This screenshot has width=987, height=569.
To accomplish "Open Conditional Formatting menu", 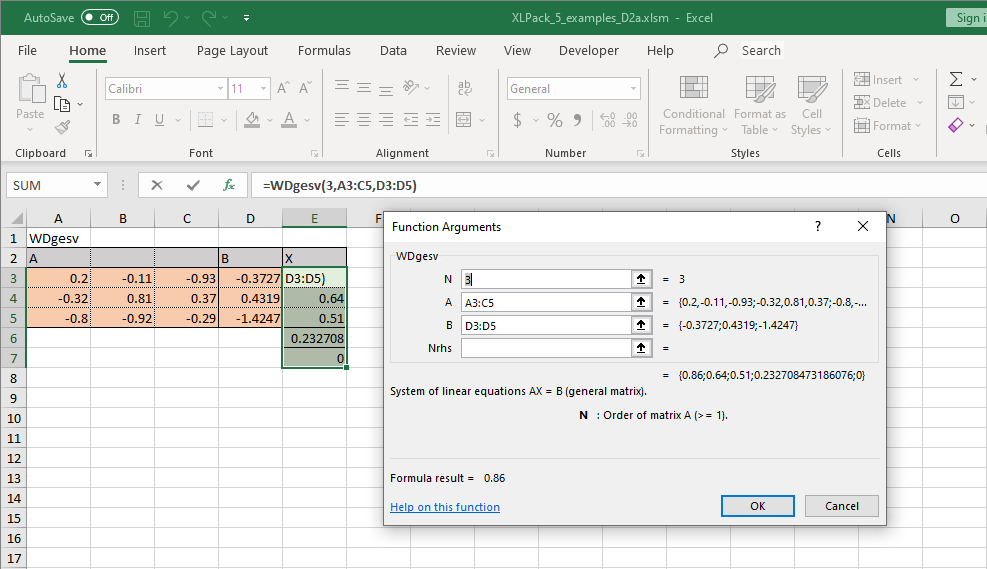I will click(694, 104).
